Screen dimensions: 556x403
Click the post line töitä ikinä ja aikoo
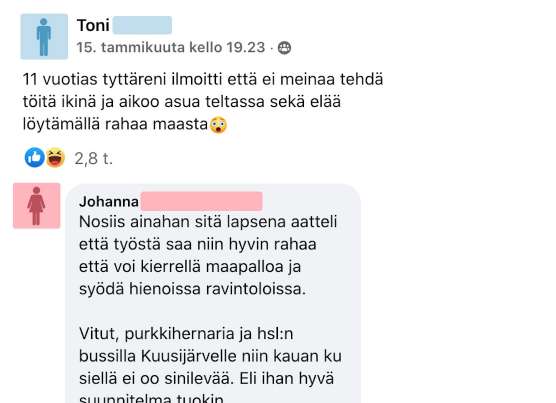(x=182, y=102)
